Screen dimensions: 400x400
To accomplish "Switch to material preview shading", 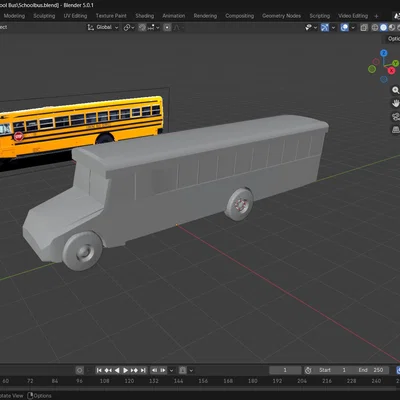I will [x=392, y=28].
